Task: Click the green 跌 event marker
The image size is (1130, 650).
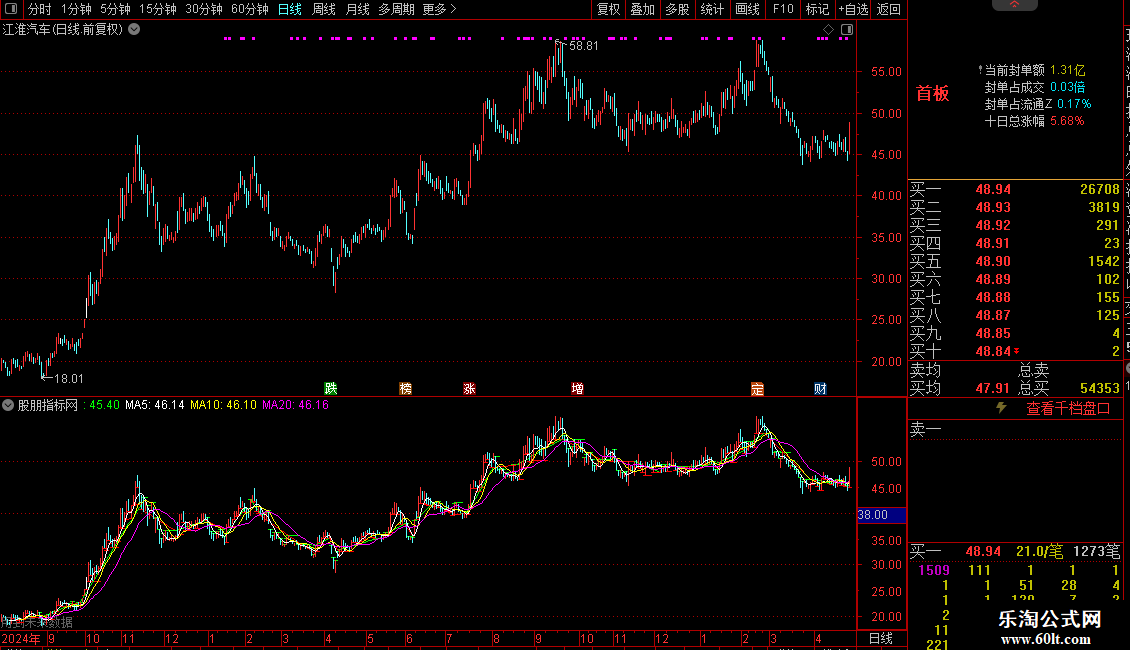Action: tap(331, 388)
